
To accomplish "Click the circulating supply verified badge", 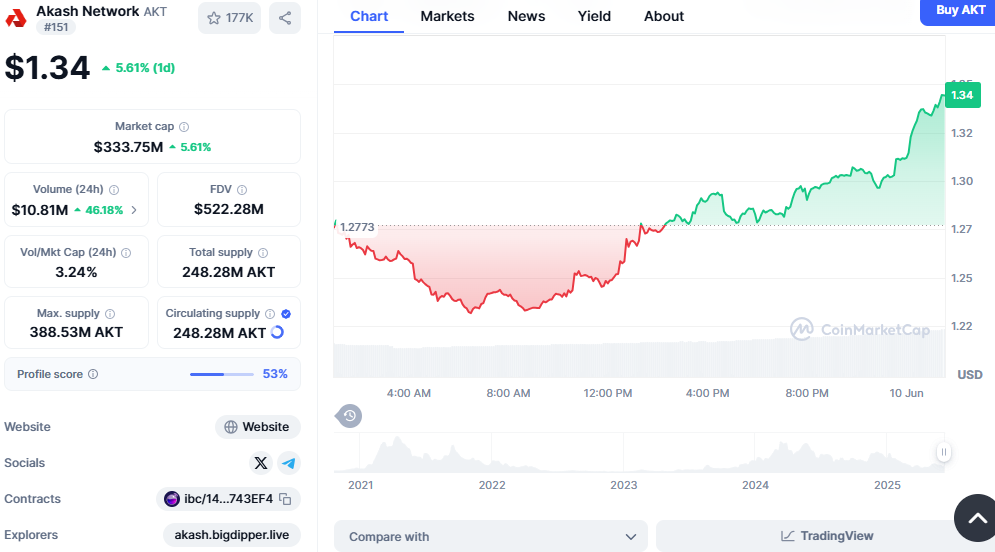I will point(286,313).
